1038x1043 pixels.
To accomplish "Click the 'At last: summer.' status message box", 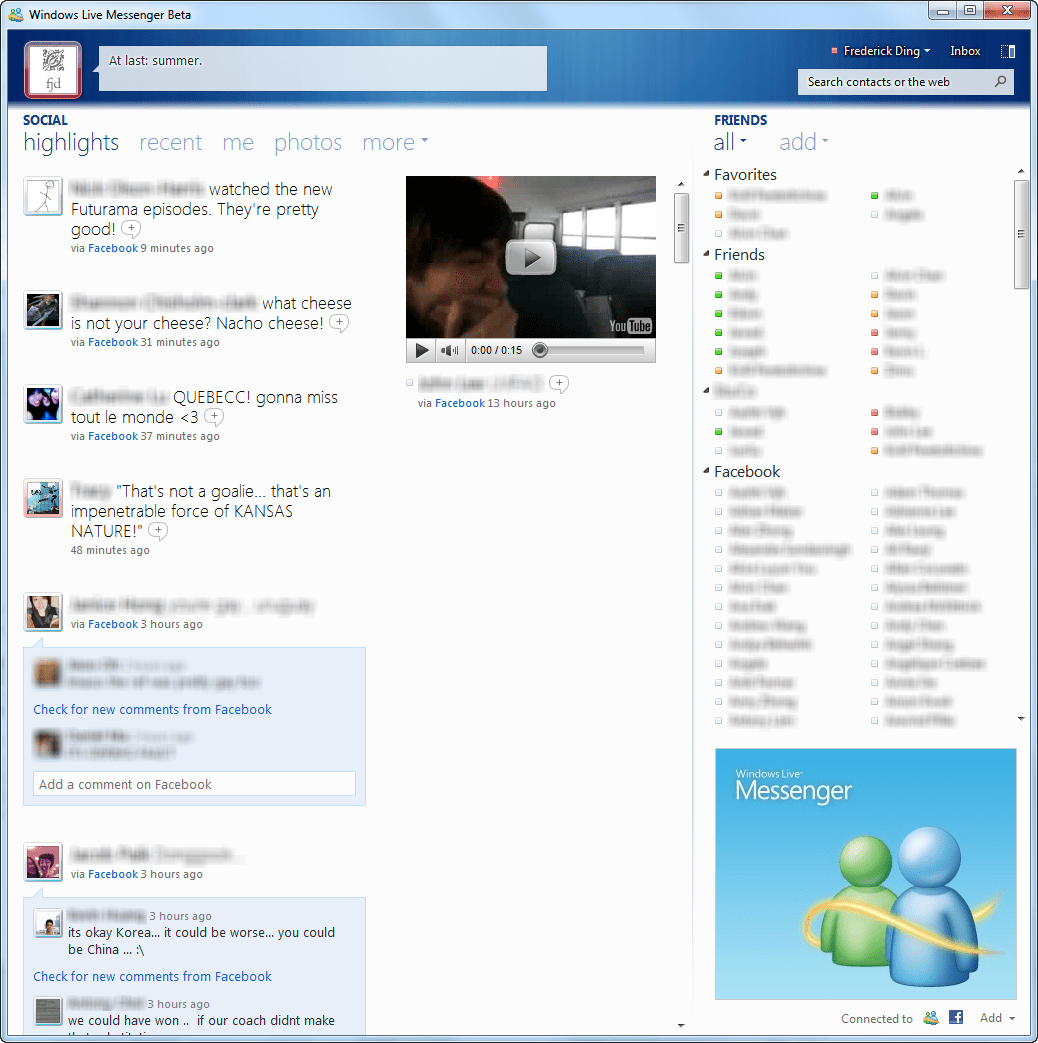I will (x=323, y=69).
